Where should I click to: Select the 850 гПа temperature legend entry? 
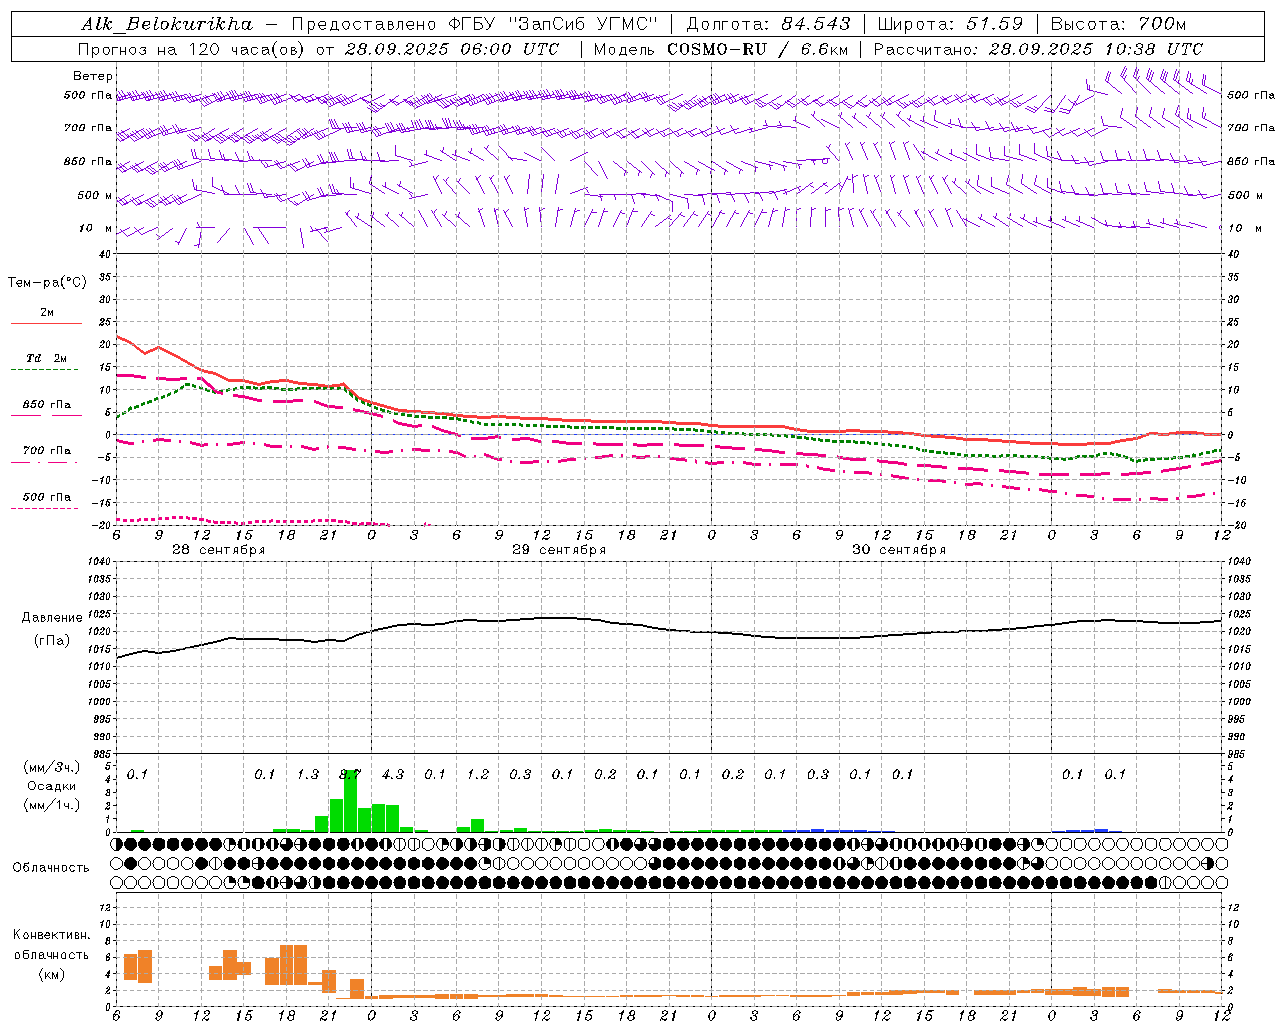click(47, 405)
